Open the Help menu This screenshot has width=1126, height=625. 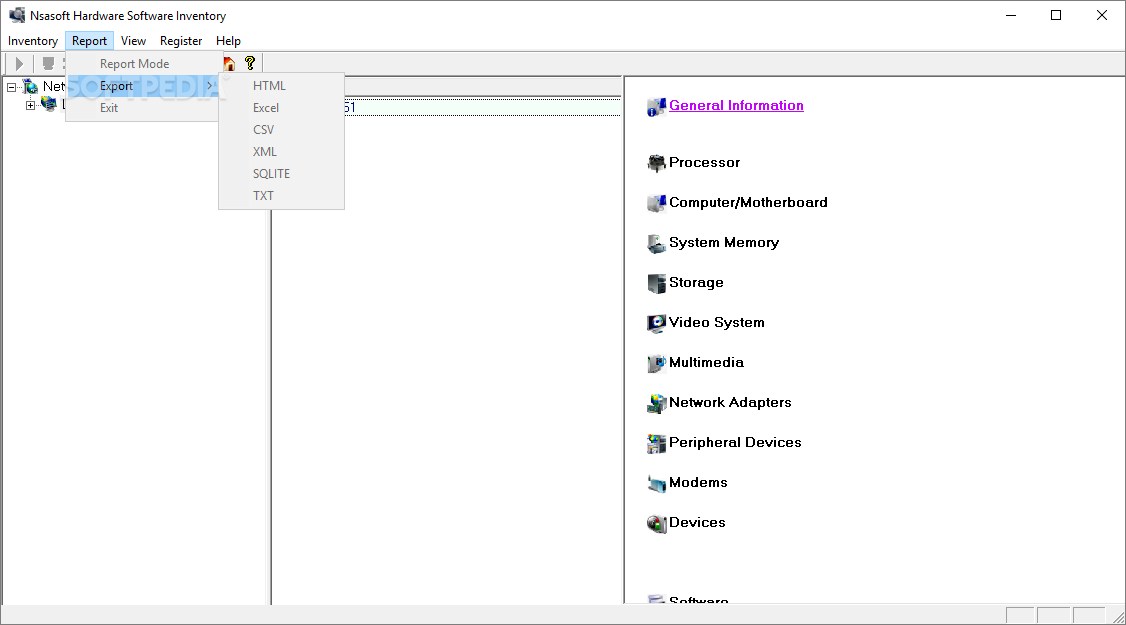228,41
